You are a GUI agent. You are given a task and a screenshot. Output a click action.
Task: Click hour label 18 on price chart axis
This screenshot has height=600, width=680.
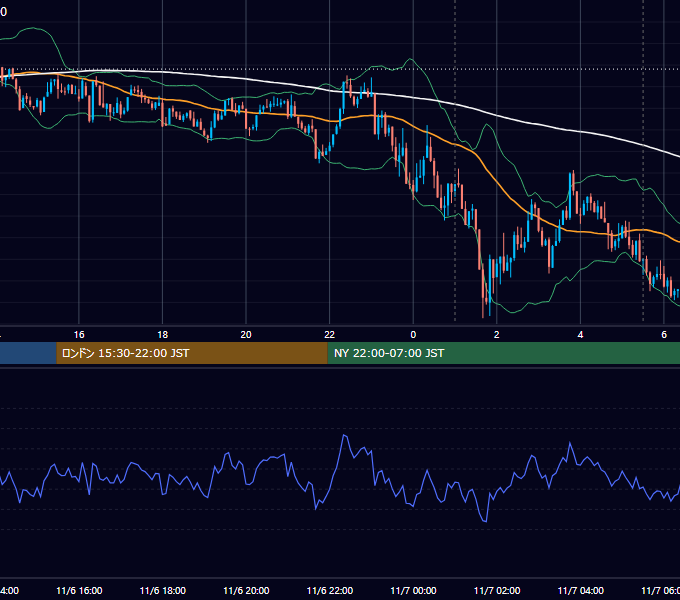(x=163, y=335)
